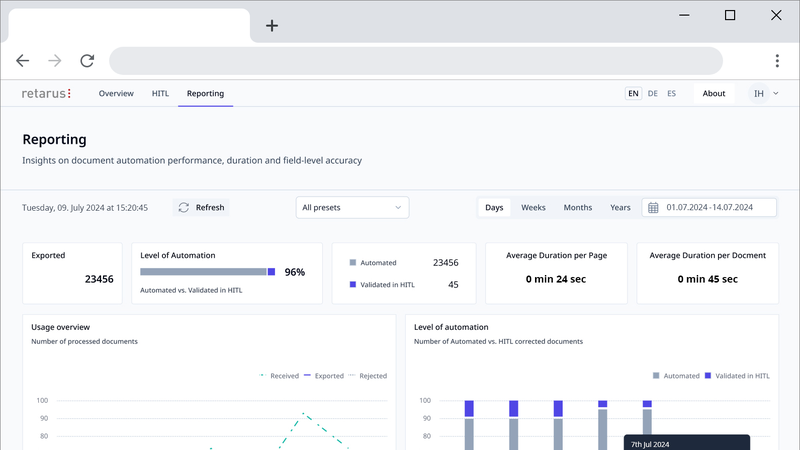Go to the HITL tab
The height and width of the screenshot is (450, 800).
(x=160, y=94)
